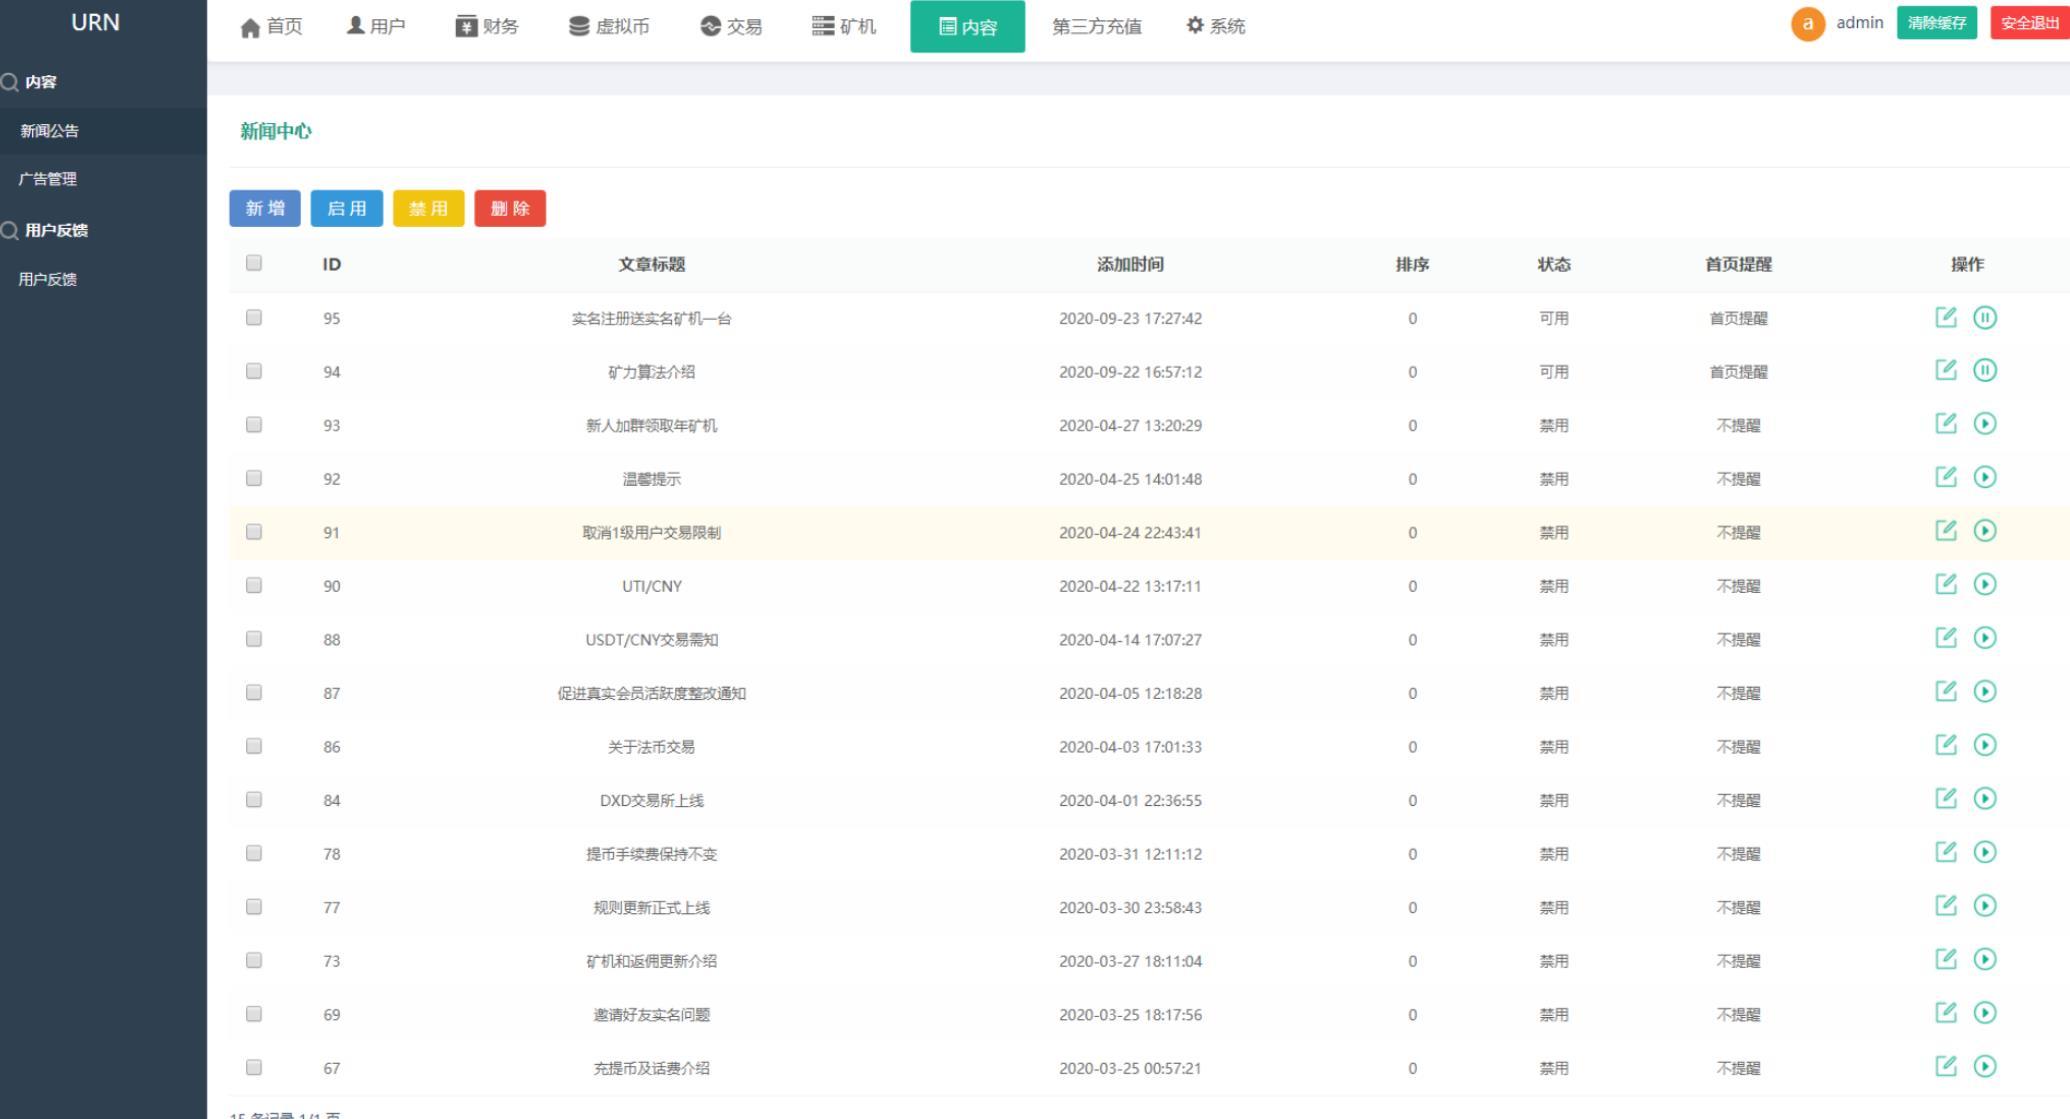Open the 首页 top menu

[272, 26]
